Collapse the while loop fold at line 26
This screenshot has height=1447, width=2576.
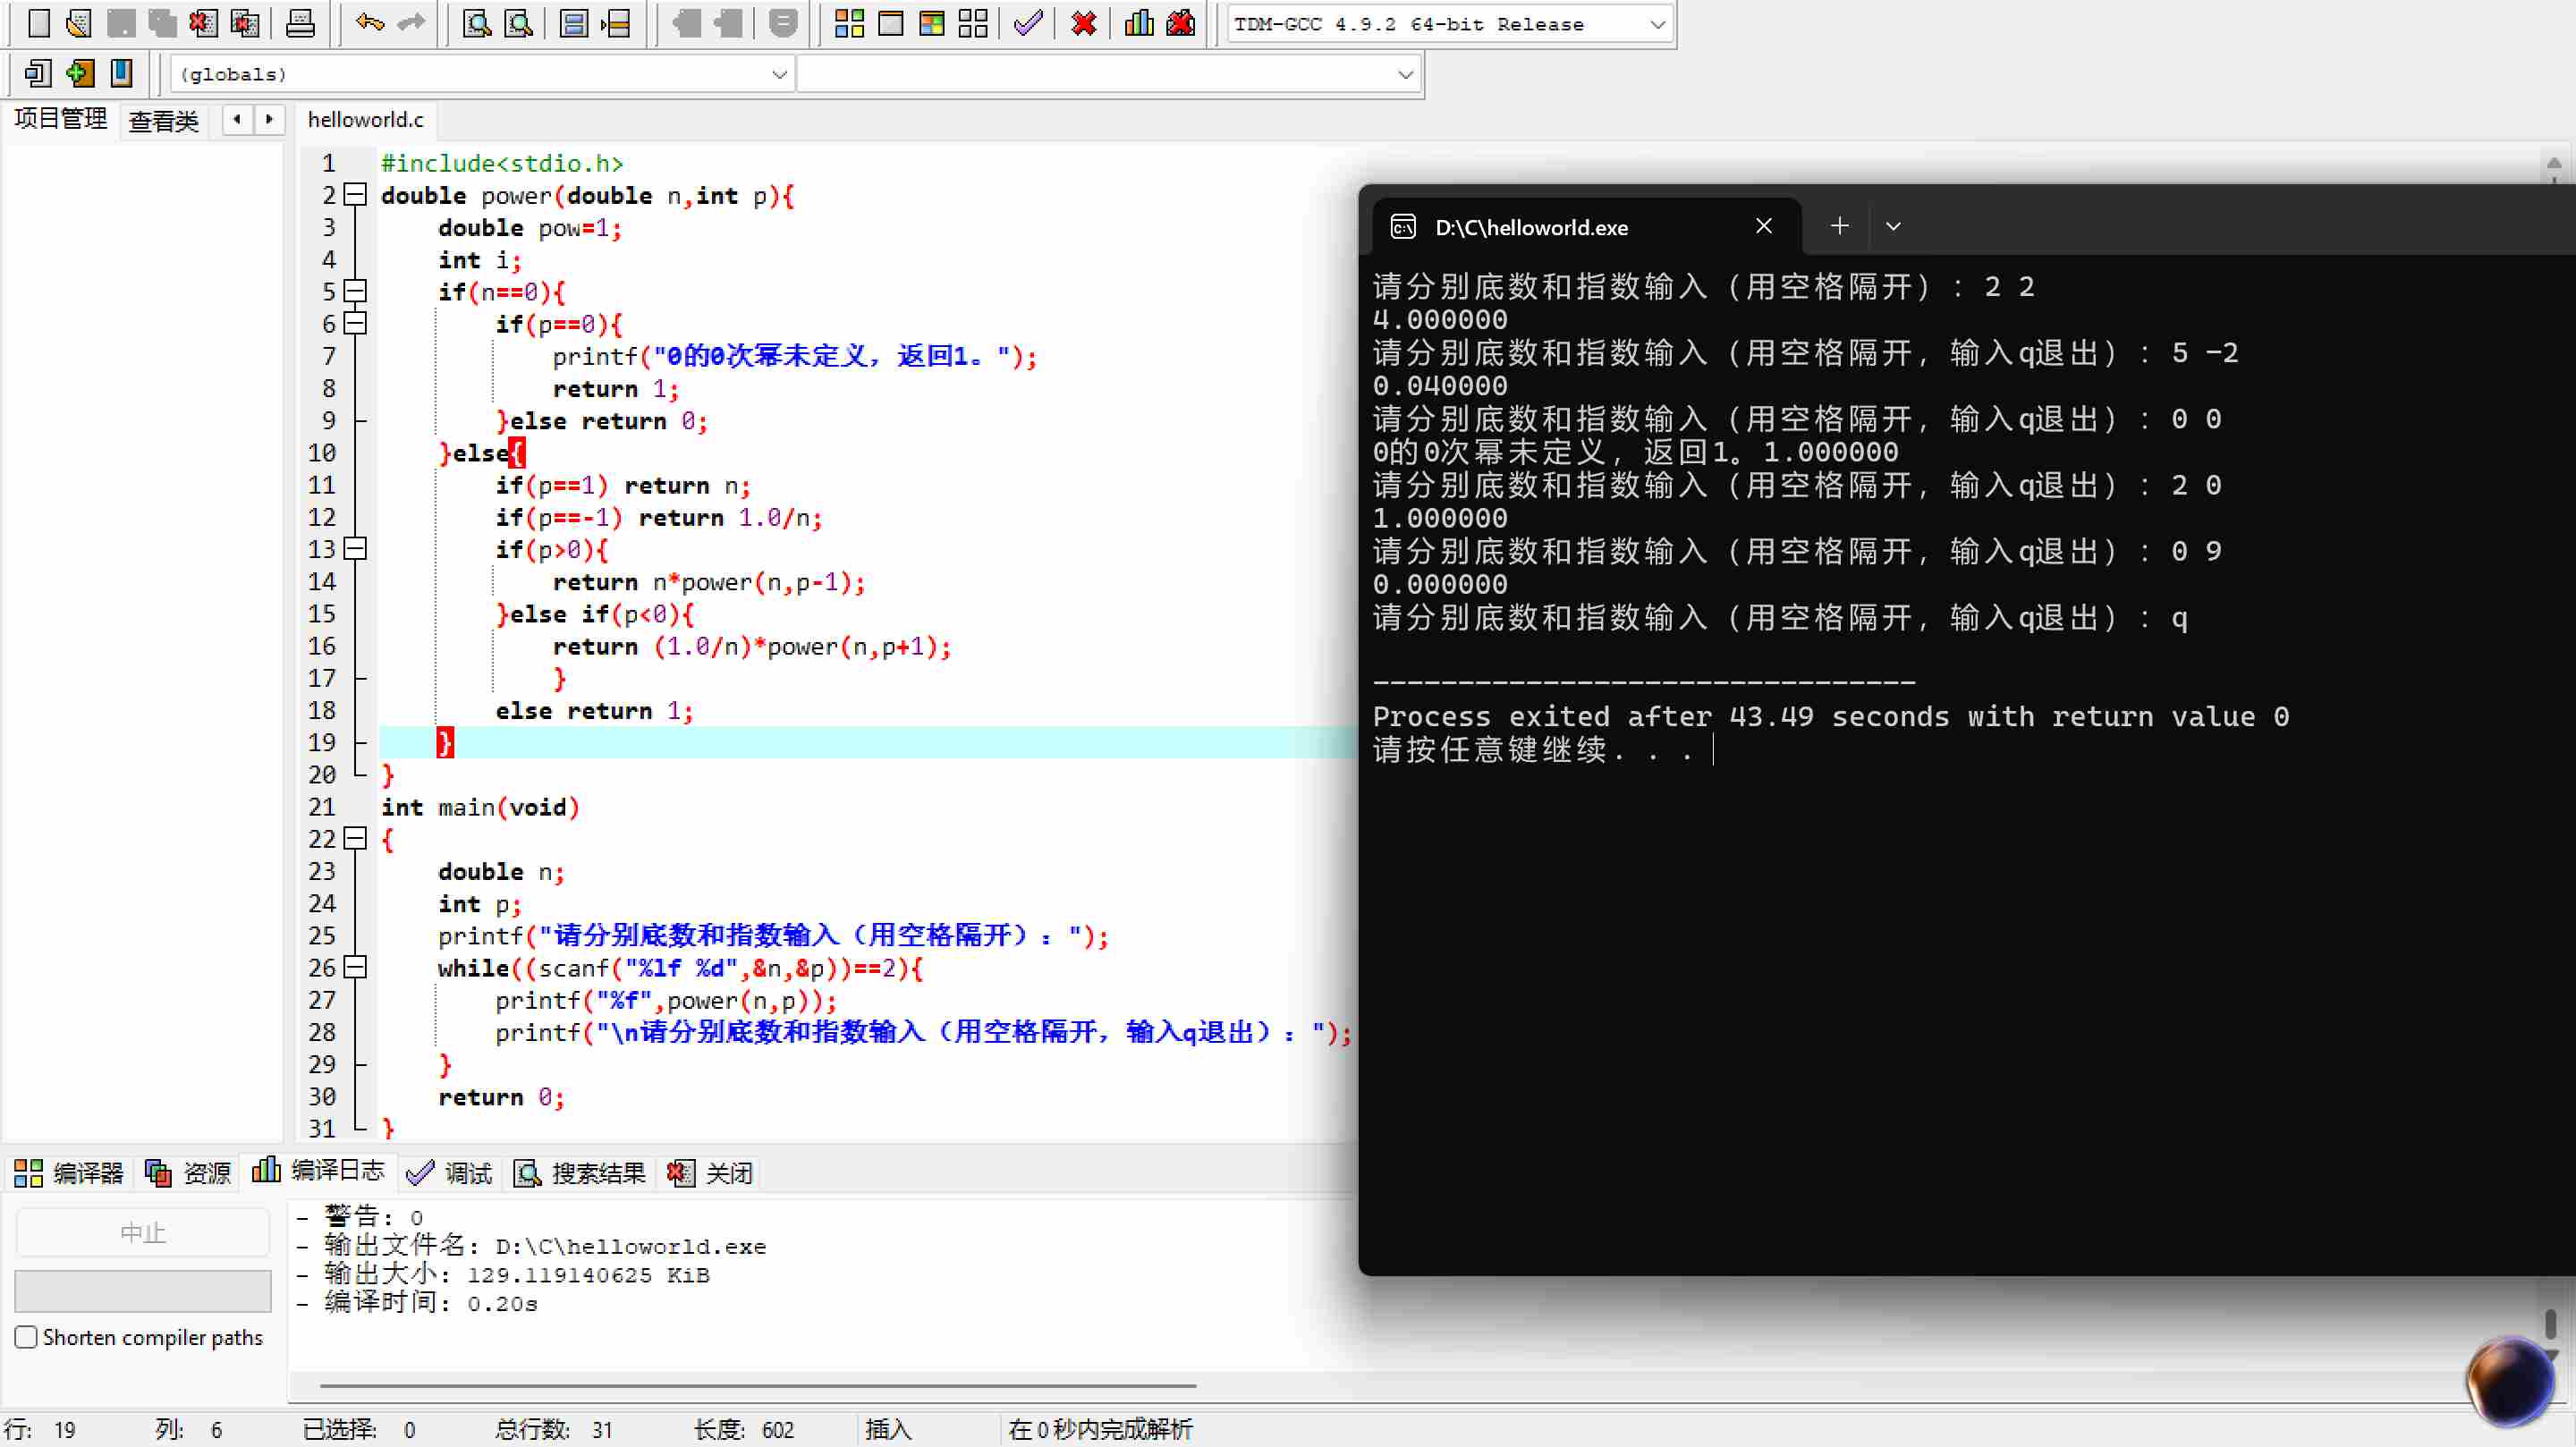(x=356, y=967)
